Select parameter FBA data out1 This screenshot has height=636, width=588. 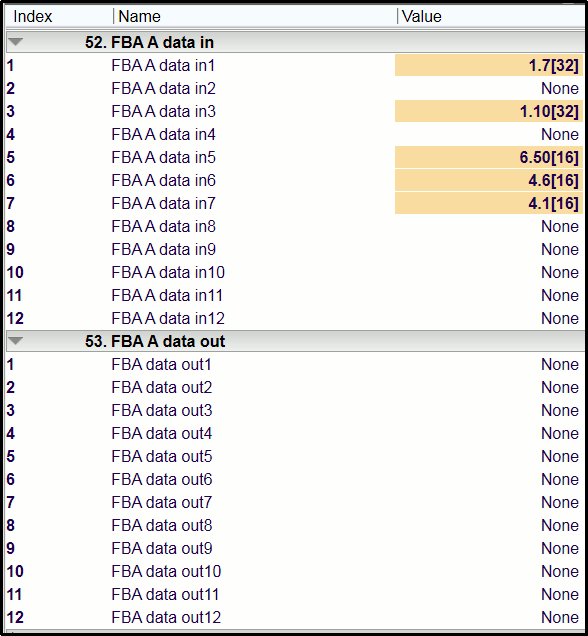coord(161,364)
